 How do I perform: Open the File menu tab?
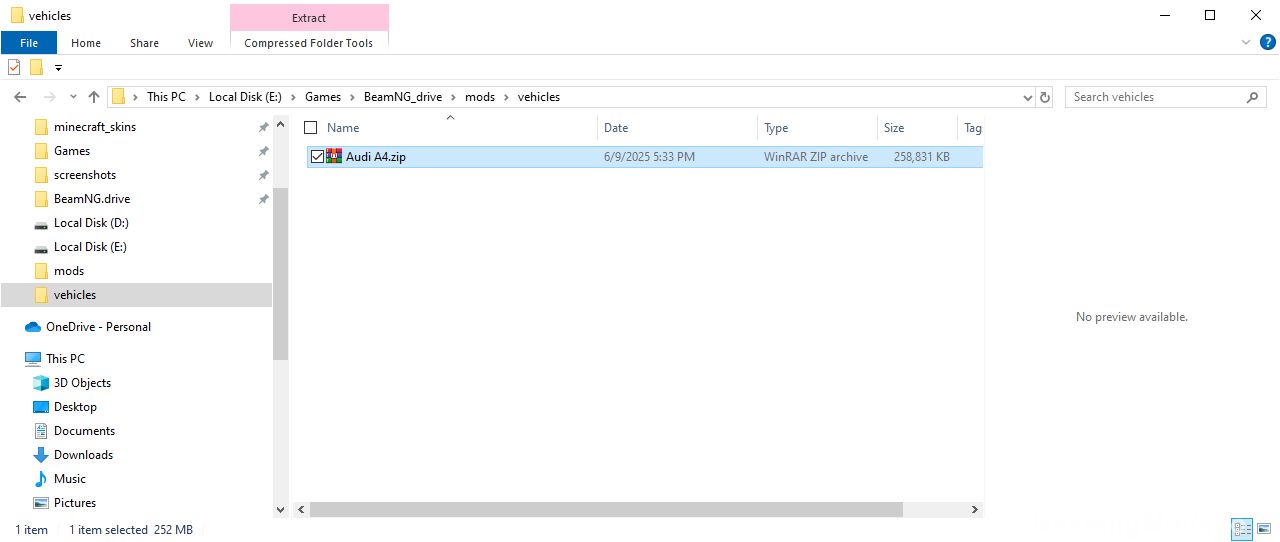coord(29,43)
